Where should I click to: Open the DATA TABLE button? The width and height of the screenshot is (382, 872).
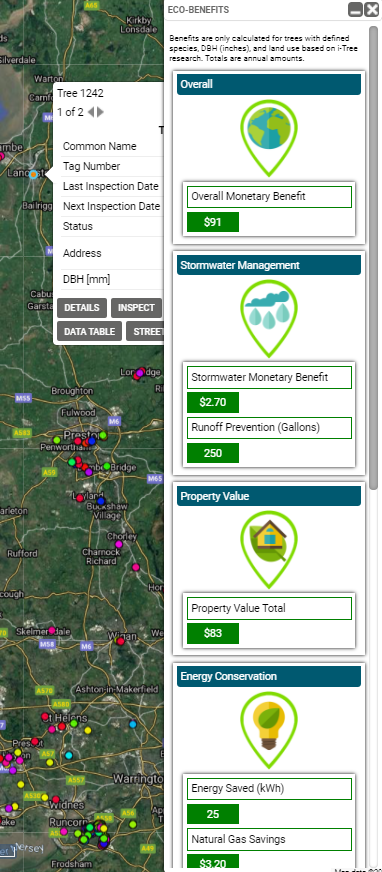point(89,331)
